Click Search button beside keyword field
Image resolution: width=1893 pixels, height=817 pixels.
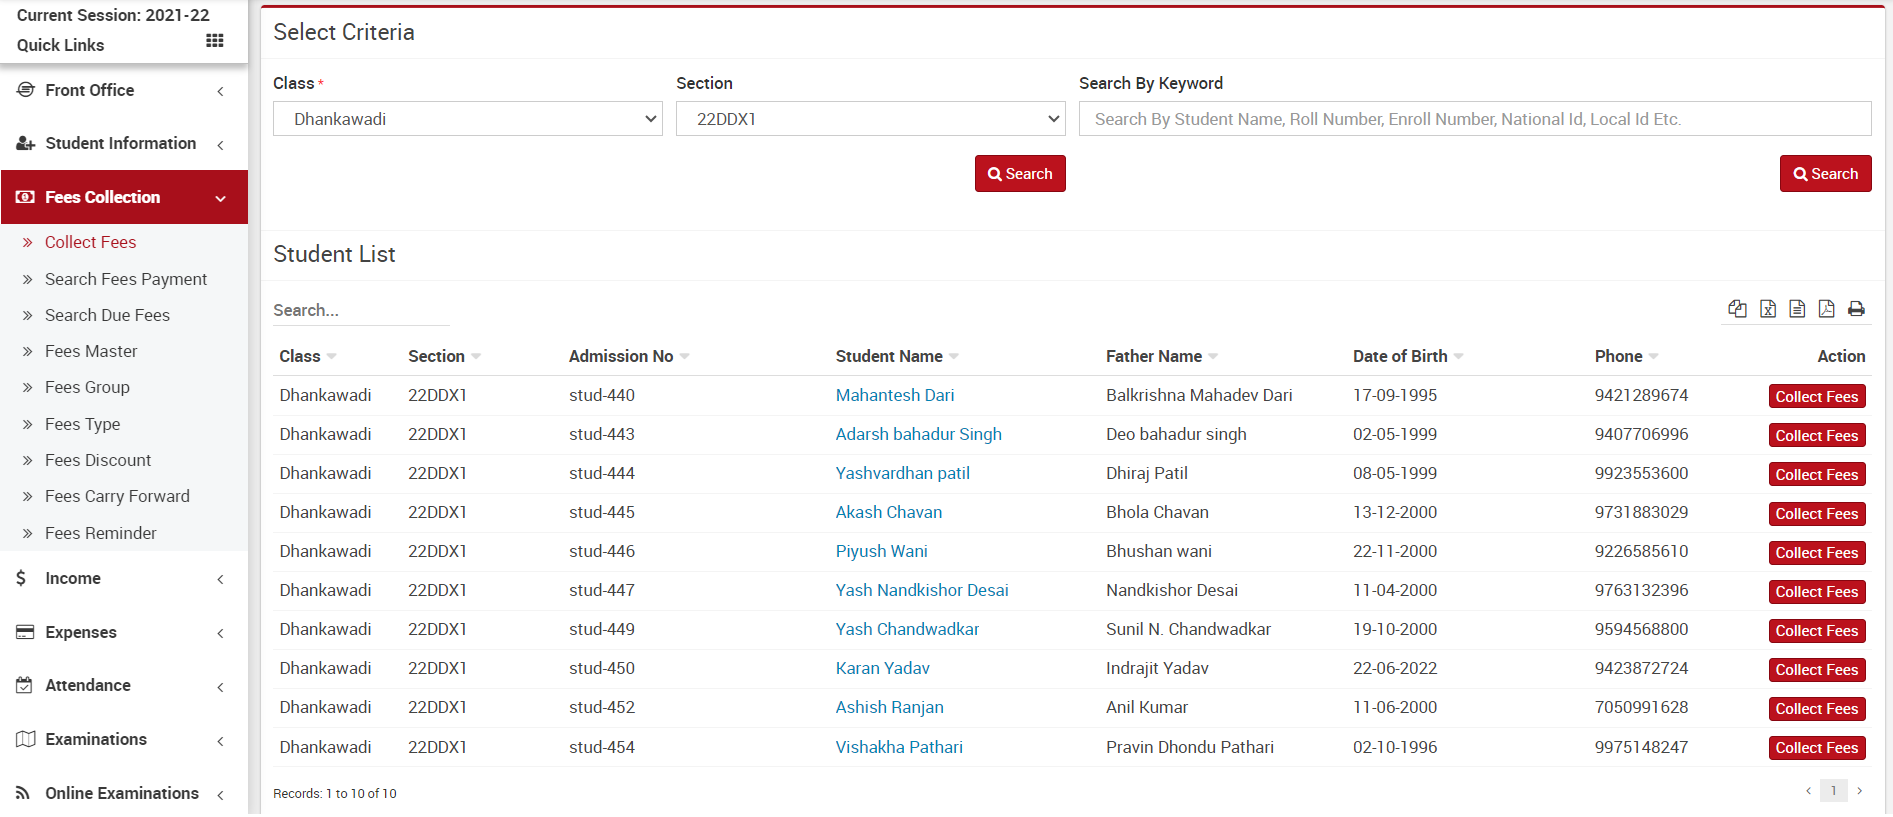(x=1825, y=174)
